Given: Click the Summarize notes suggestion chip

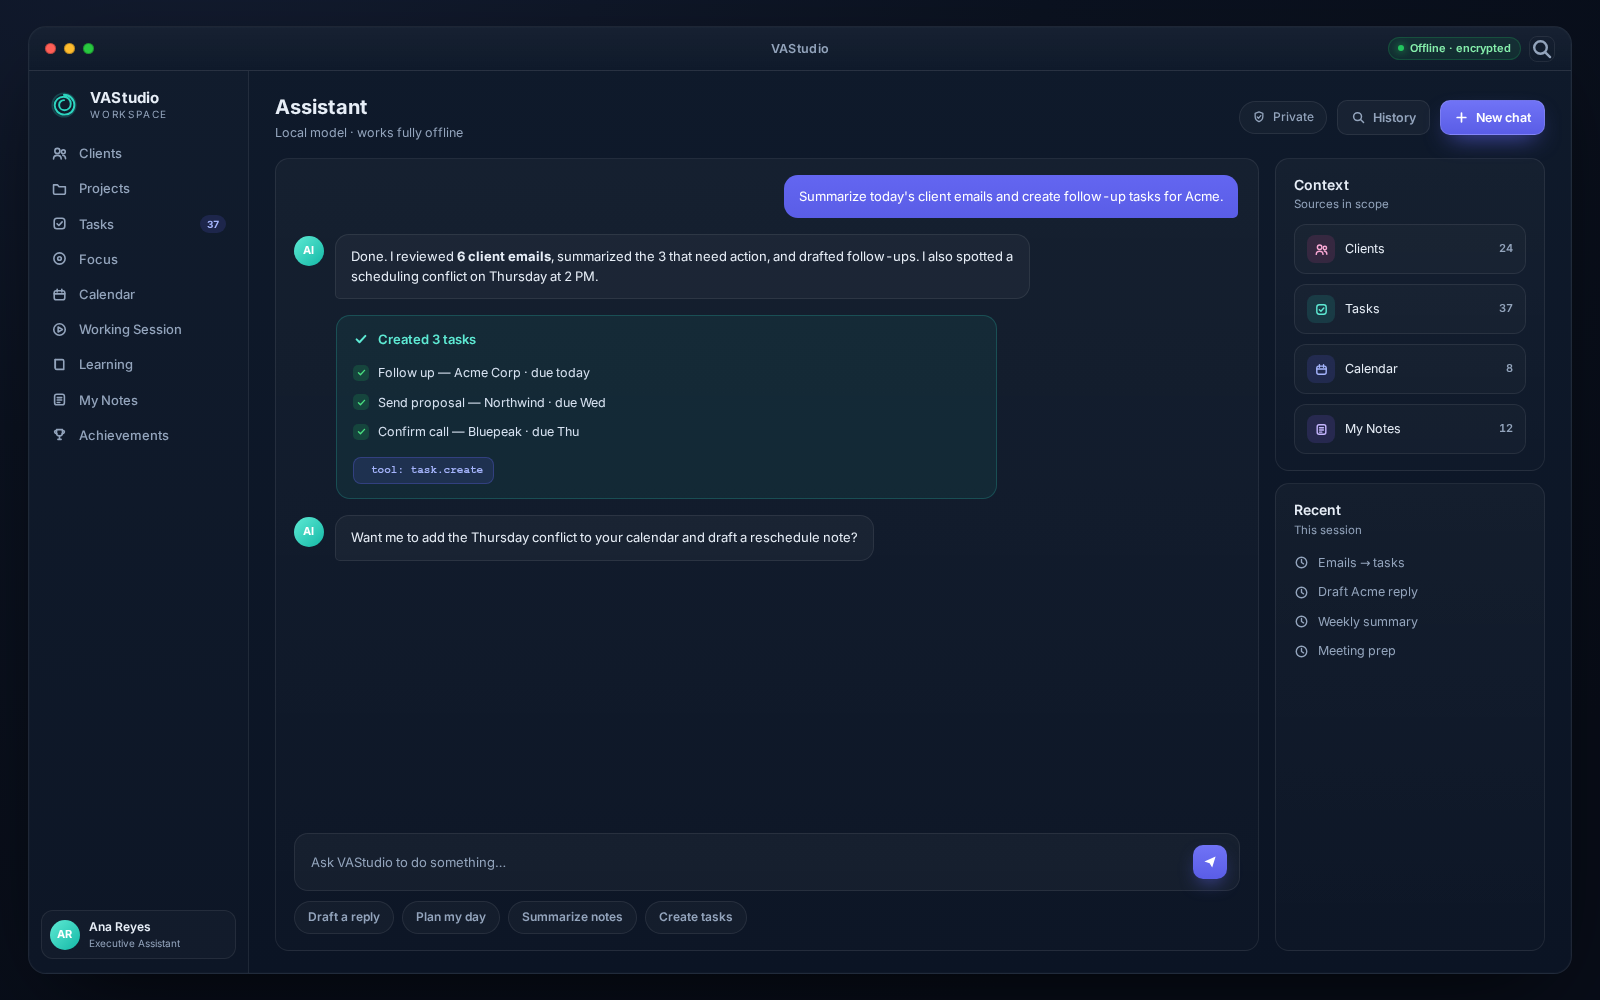Looking at the screenshot, I should [x=572, y=917].
